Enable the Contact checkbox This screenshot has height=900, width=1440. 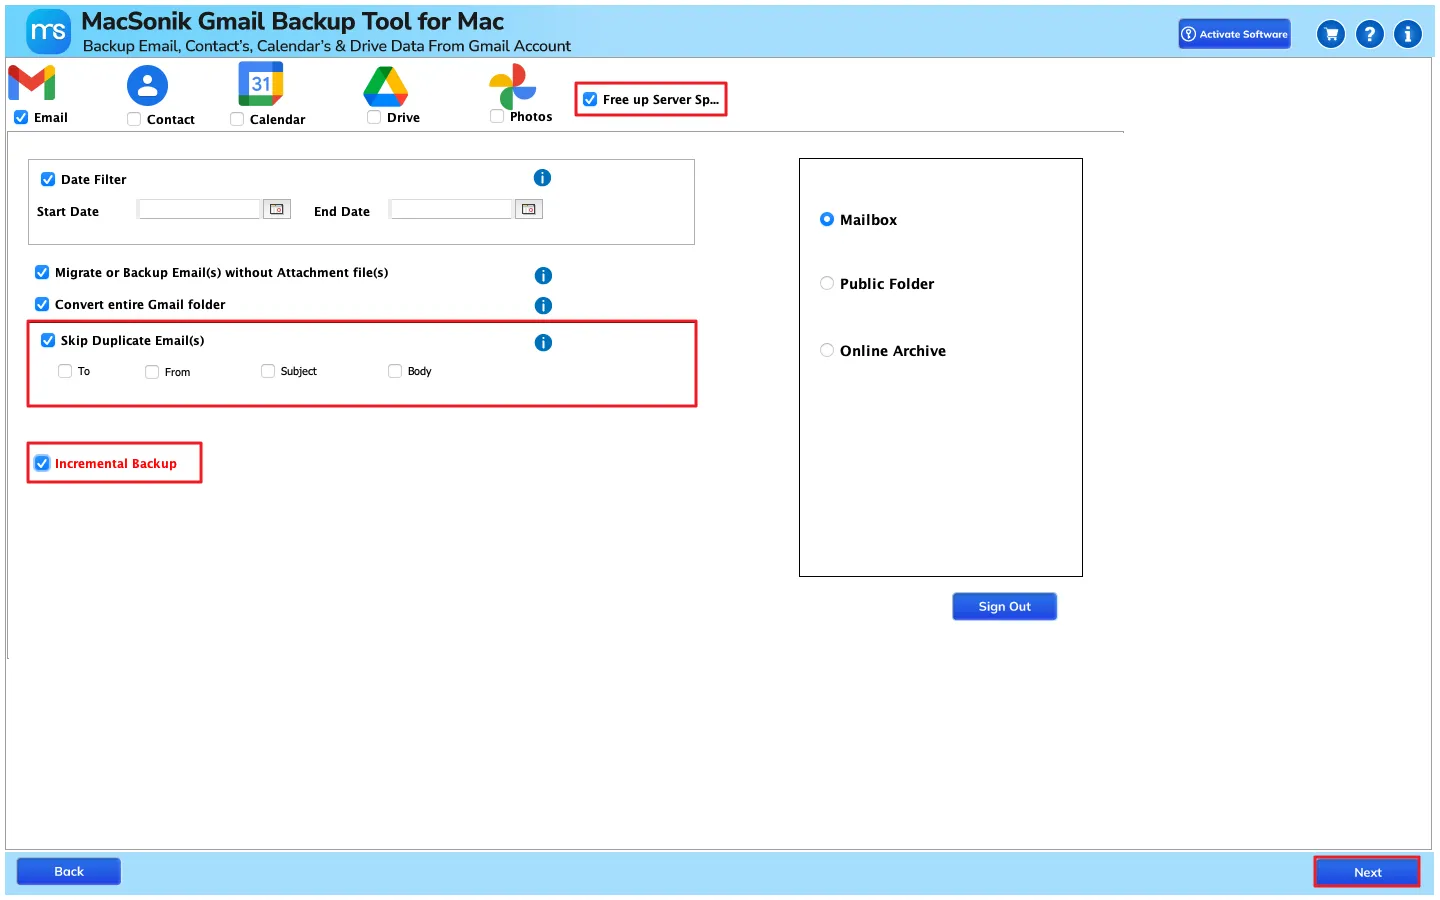coord(134,119)
